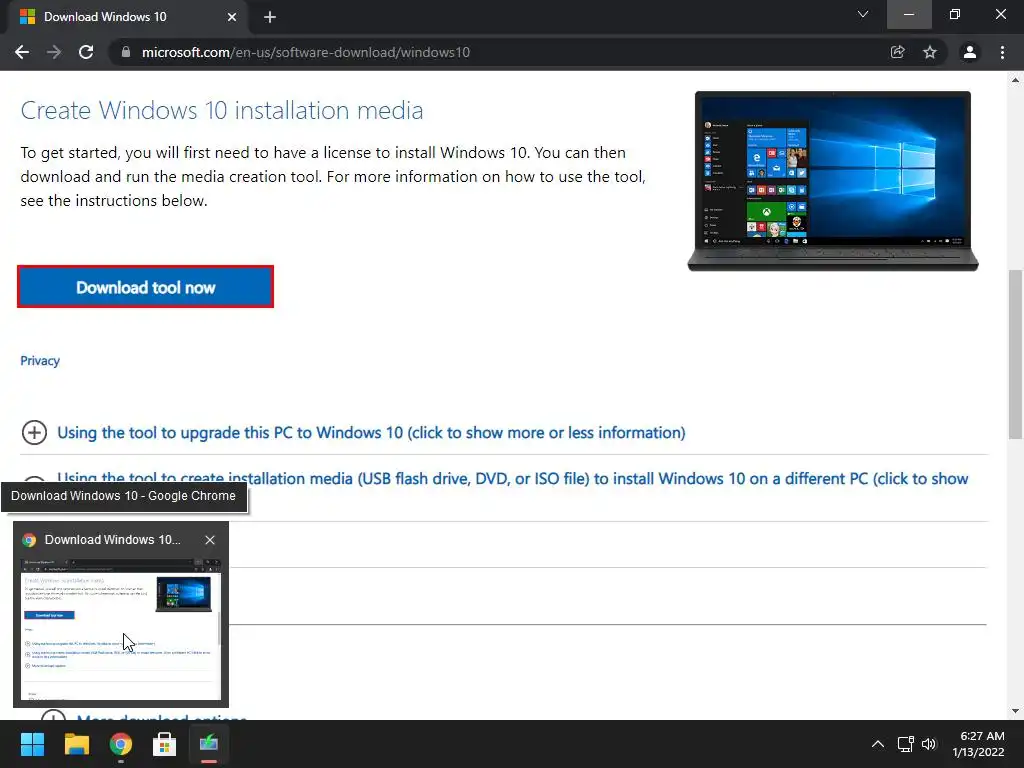
Task: Open the Privacy link
Action: tap(40, 360)
